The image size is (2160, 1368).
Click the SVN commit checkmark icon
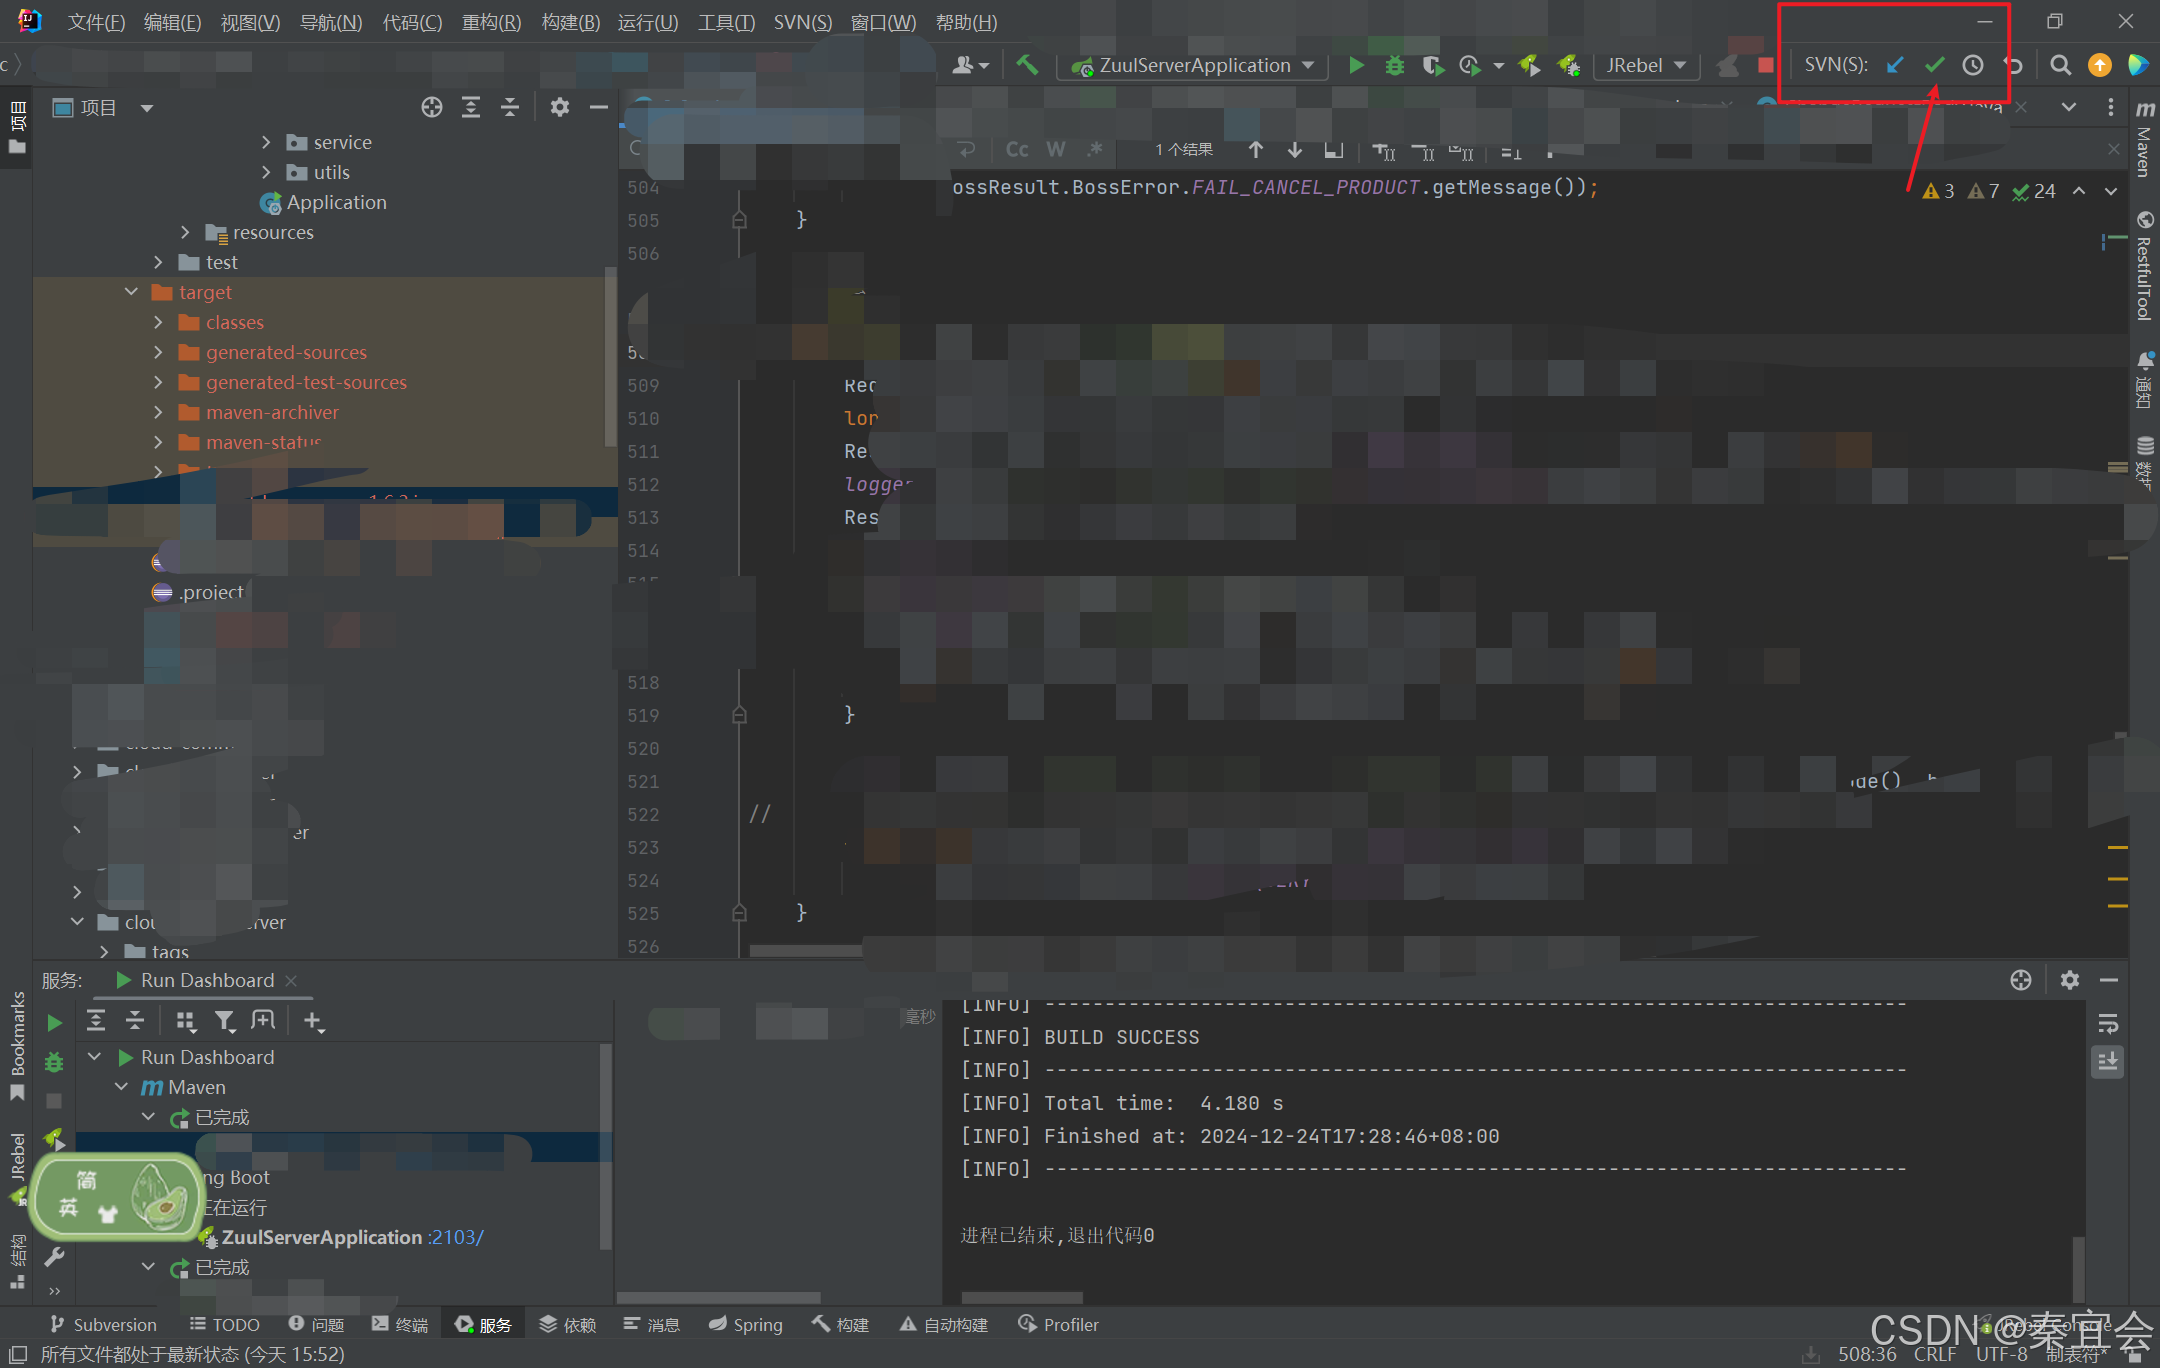tap(1934, 65)
